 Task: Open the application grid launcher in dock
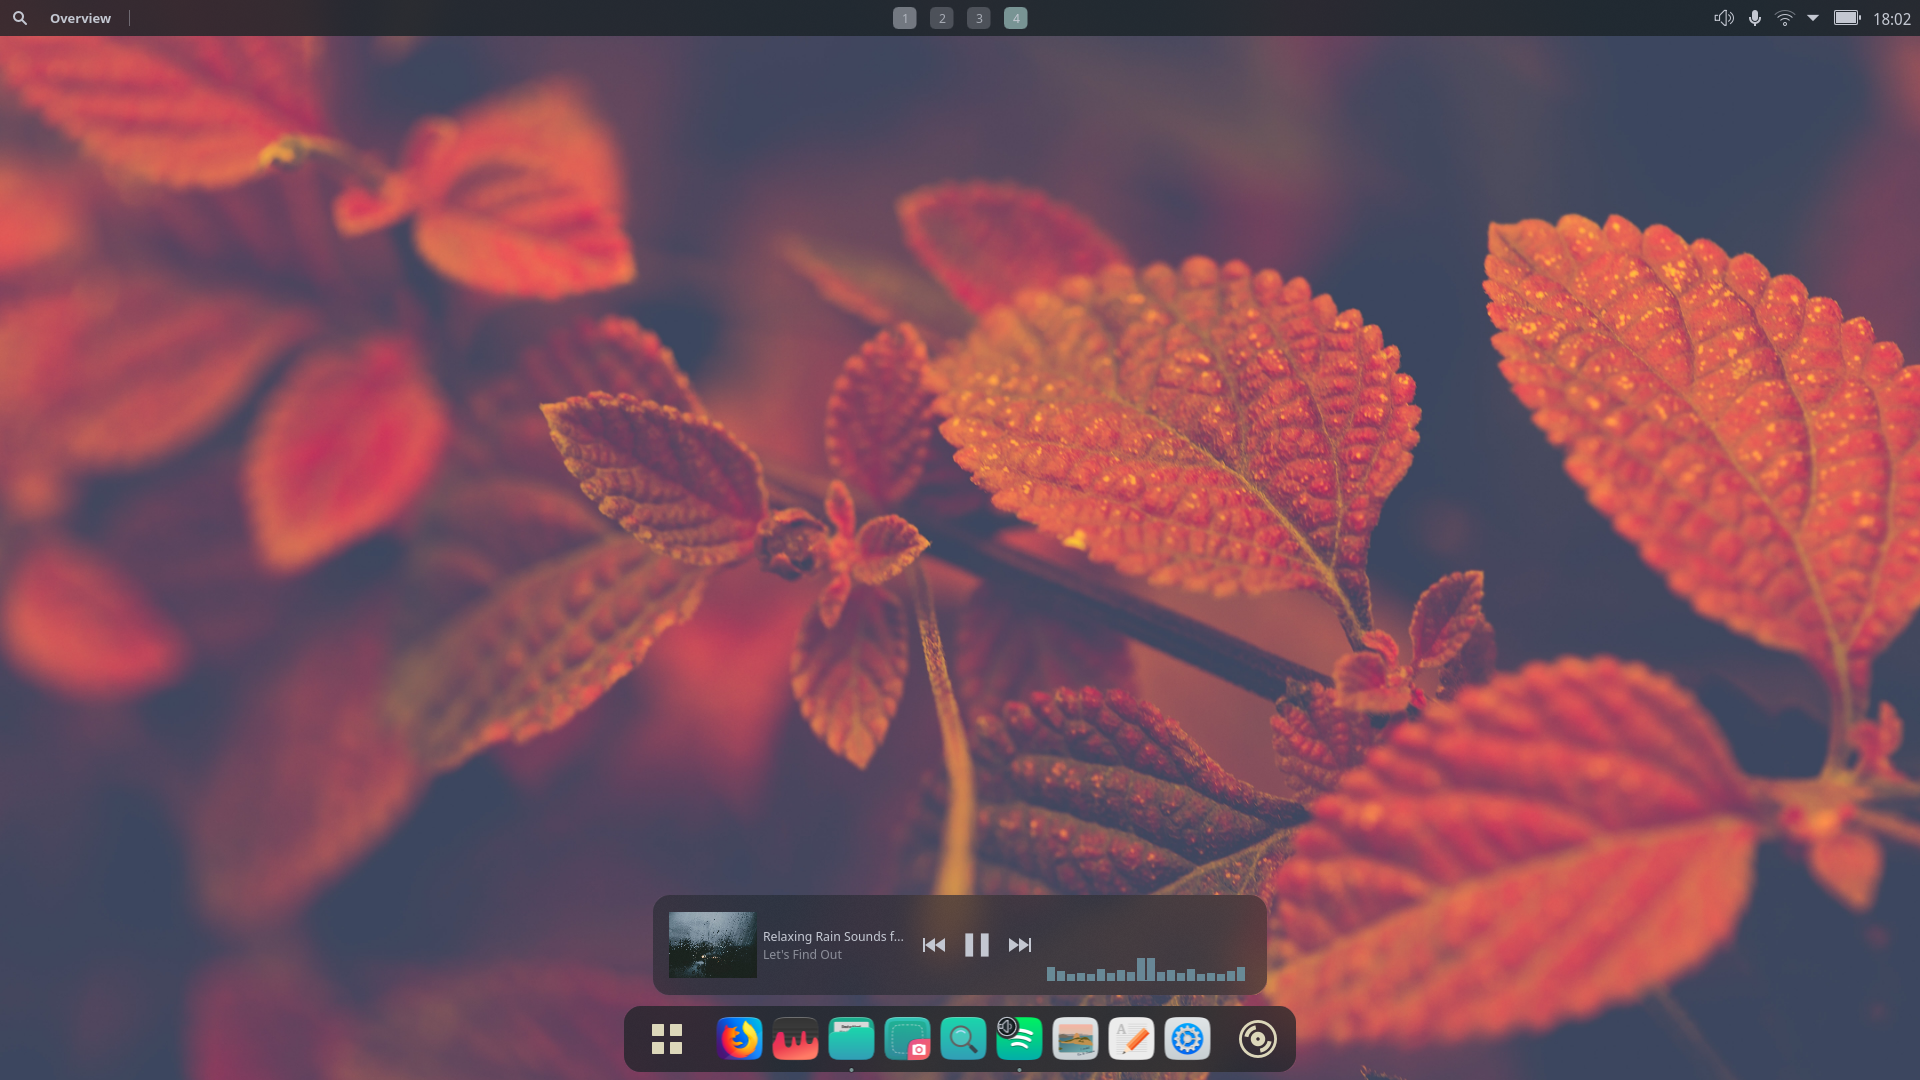click(x=667, y=1039)
